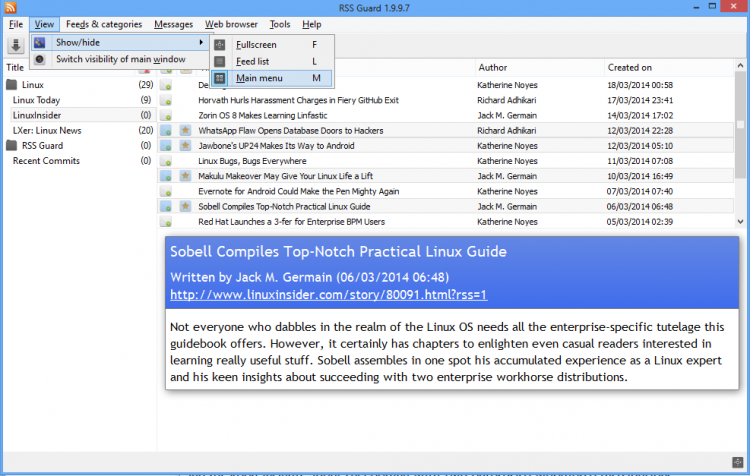Click the Switch visibility of main window icon
The width and height of the screenshot is (750, 476).
tap(40, 59)
